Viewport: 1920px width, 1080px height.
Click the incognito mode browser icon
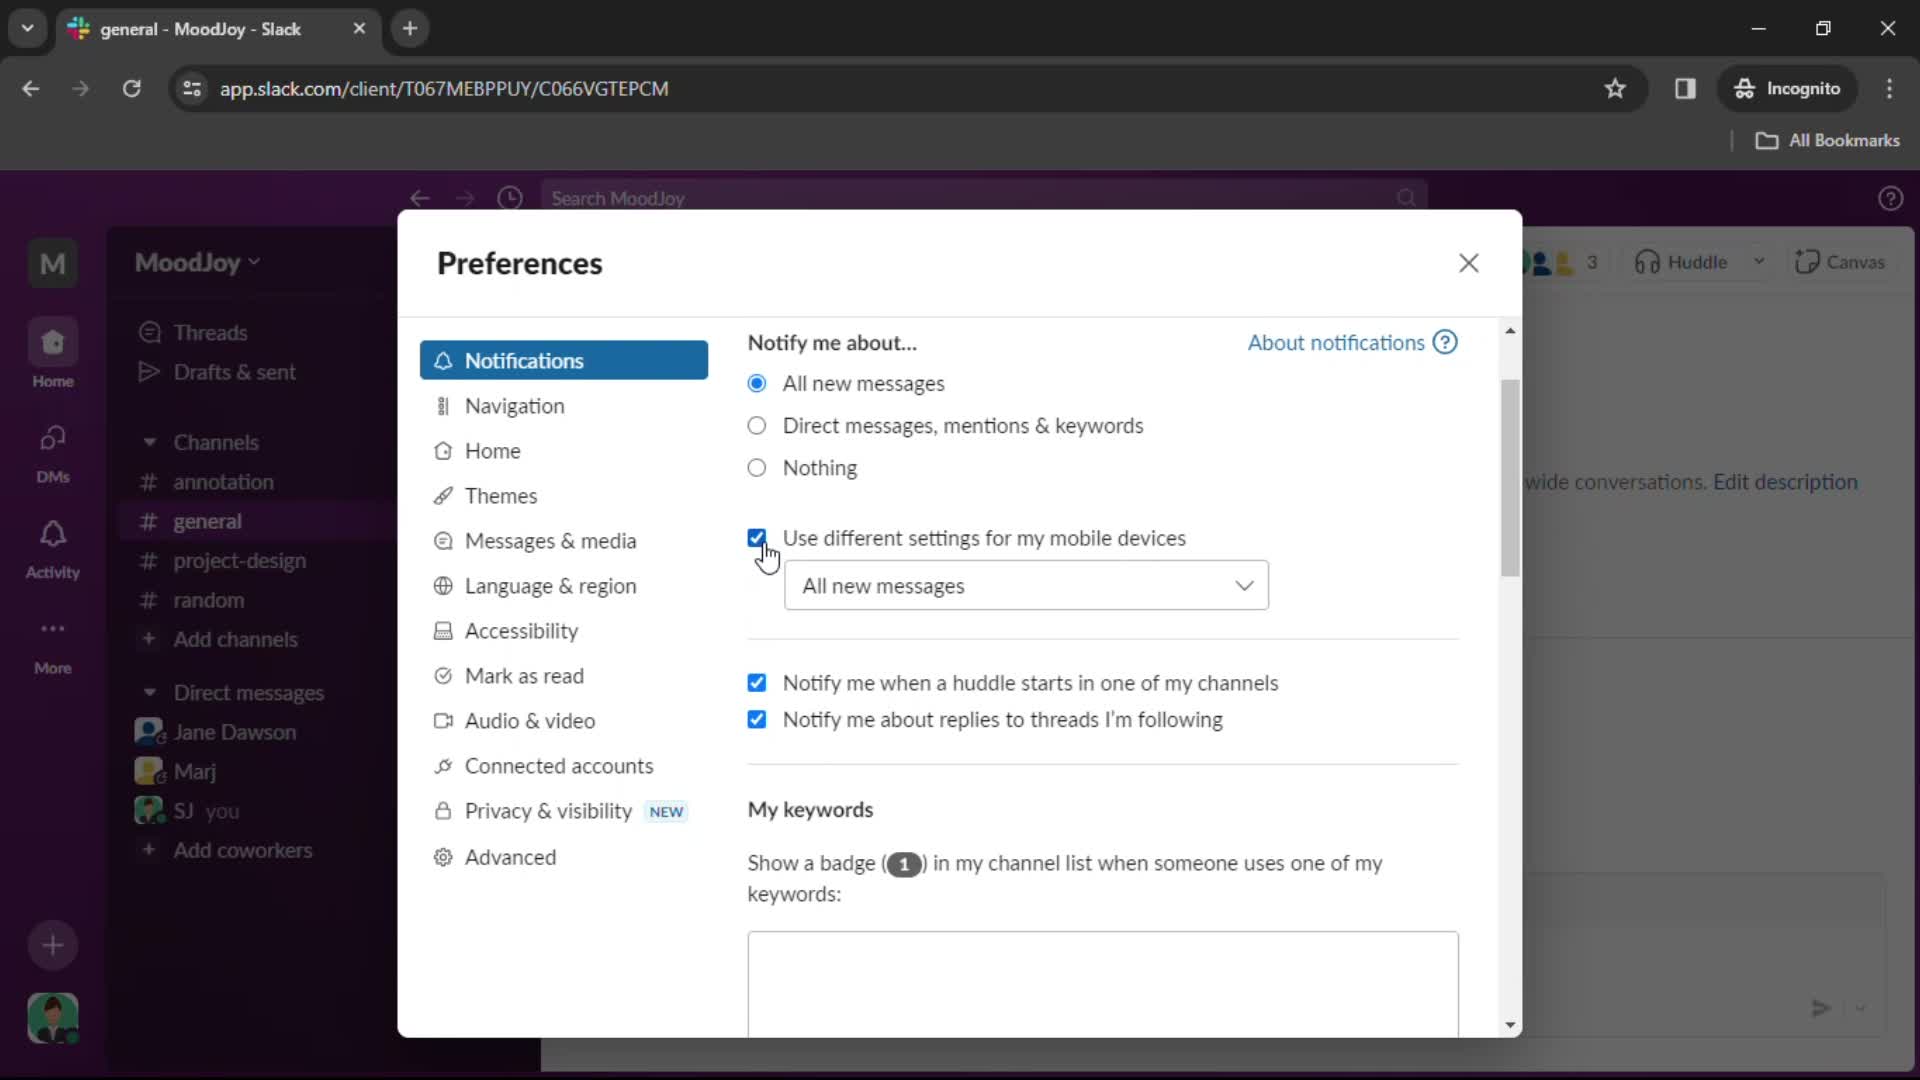click(1747, 88)
